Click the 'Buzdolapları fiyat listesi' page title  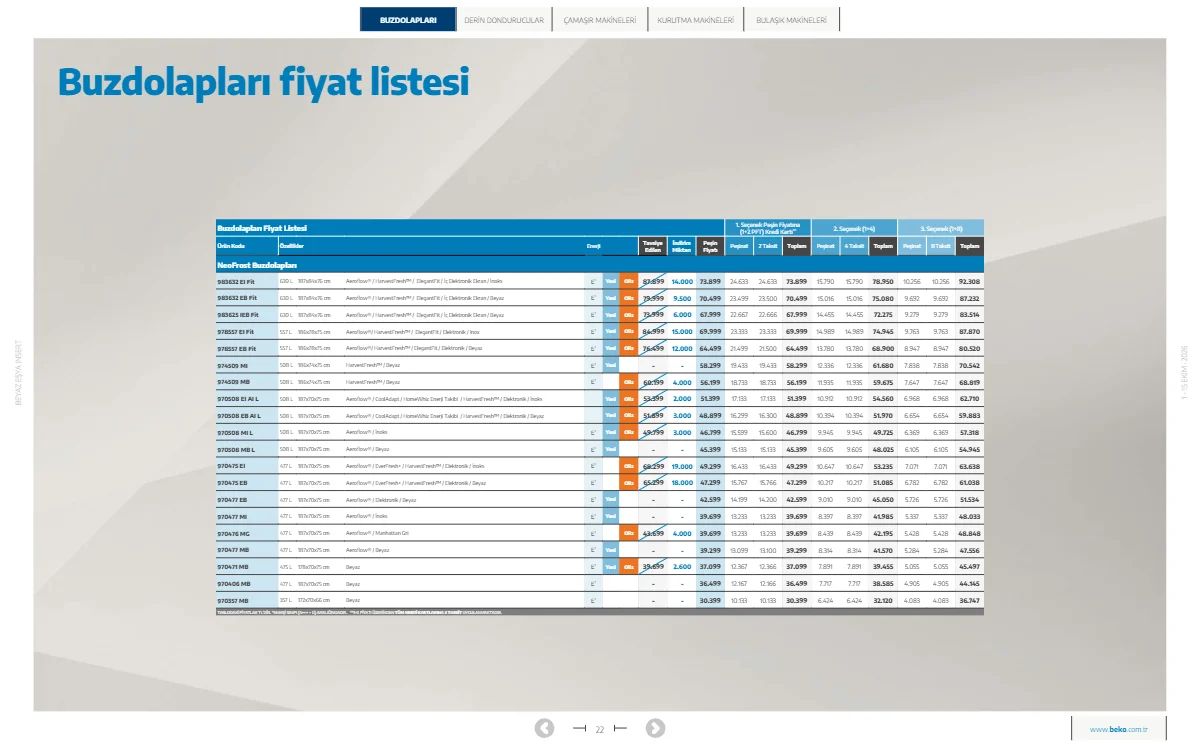pos(263,81)
